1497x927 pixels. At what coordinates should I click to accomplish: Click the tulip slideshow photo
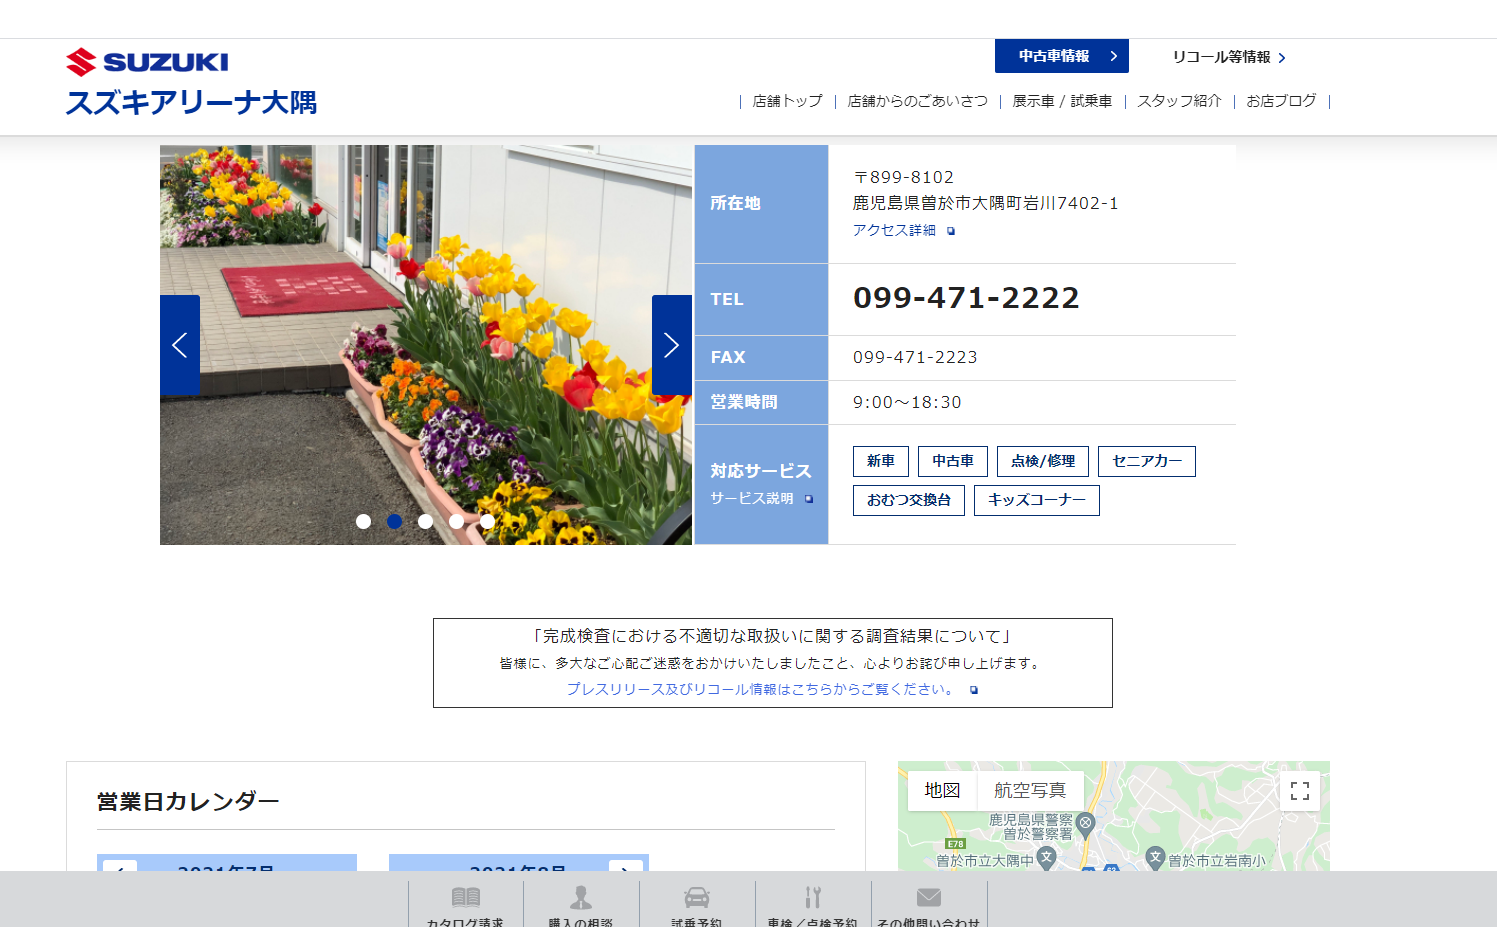coord(426,345)
